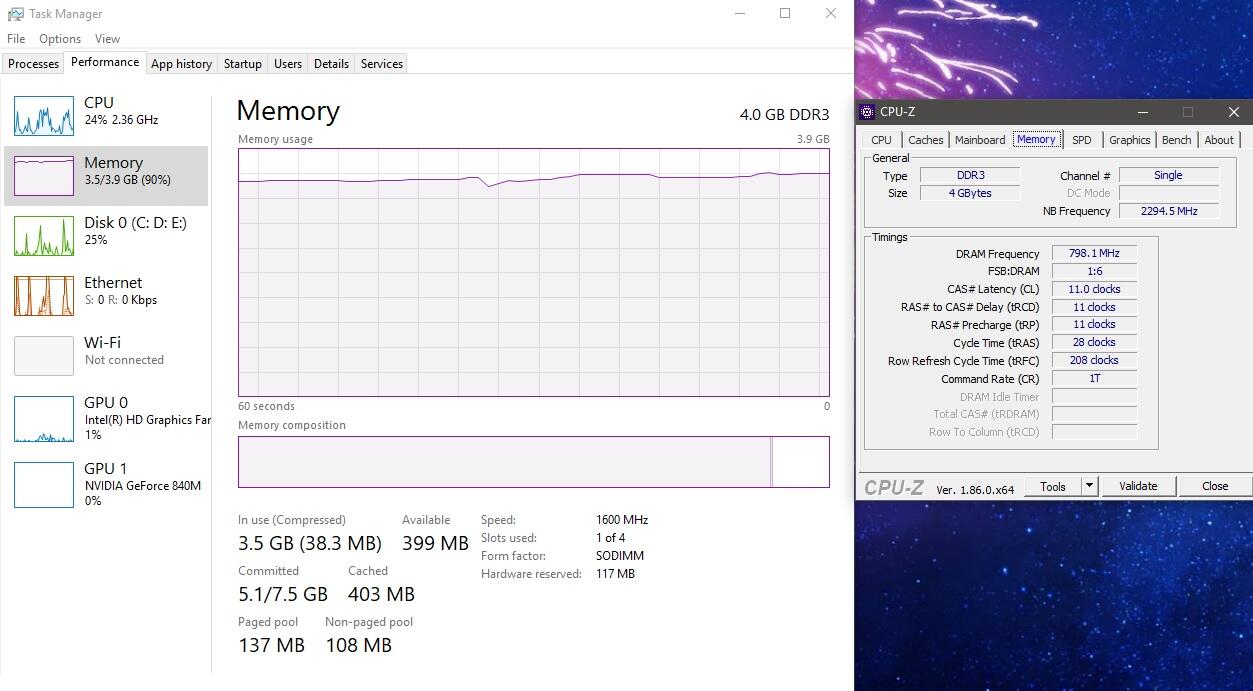This screenshot has height=691, width=1253.
Task: Click the Tools button in CPU-Z
Action: pos(1053,486)
